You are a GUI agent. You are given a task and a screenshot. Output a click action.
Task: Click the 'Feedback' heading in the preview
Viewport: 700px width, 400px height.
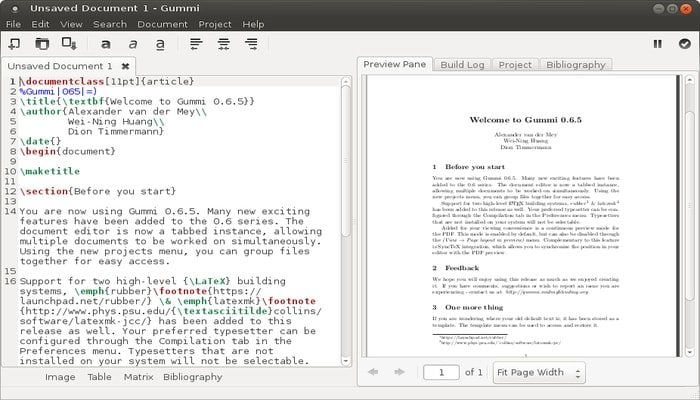click(462, 268)
